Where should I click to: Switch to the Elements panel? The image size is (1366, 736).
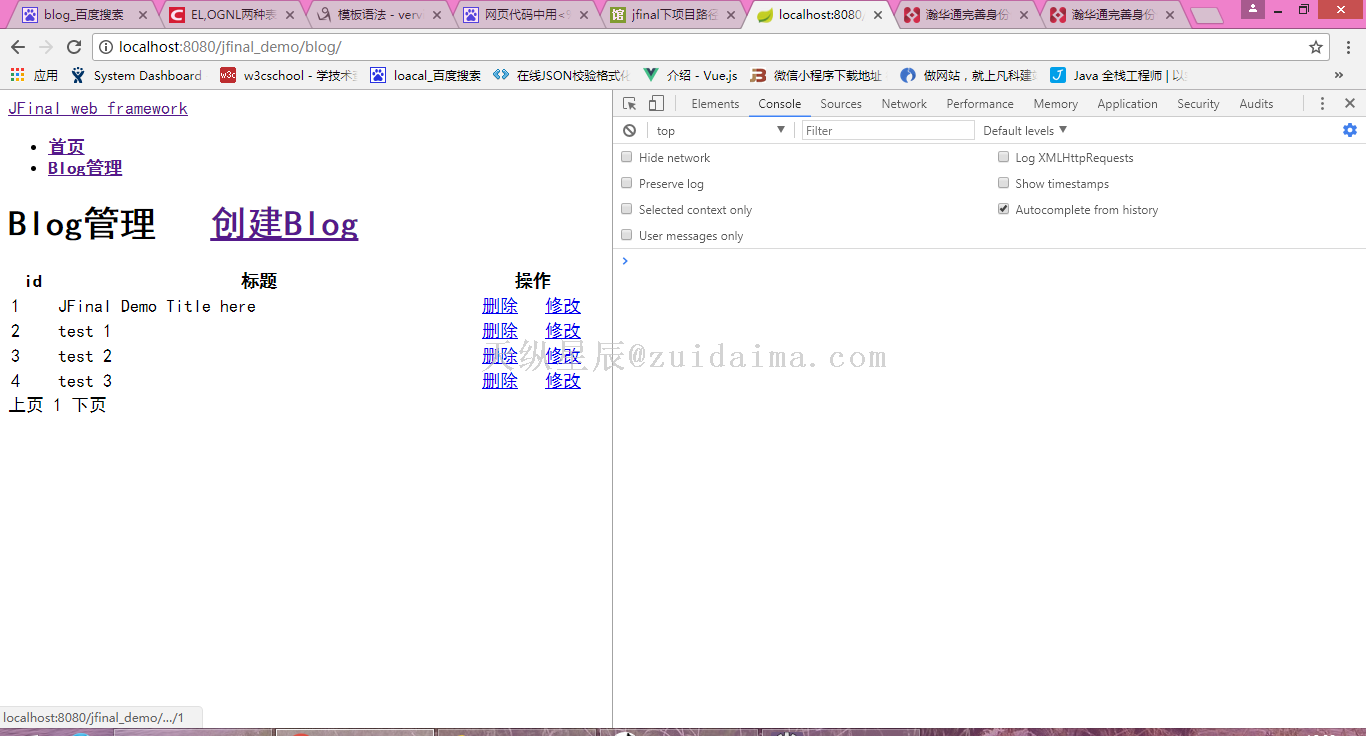(x=715, y=104)
